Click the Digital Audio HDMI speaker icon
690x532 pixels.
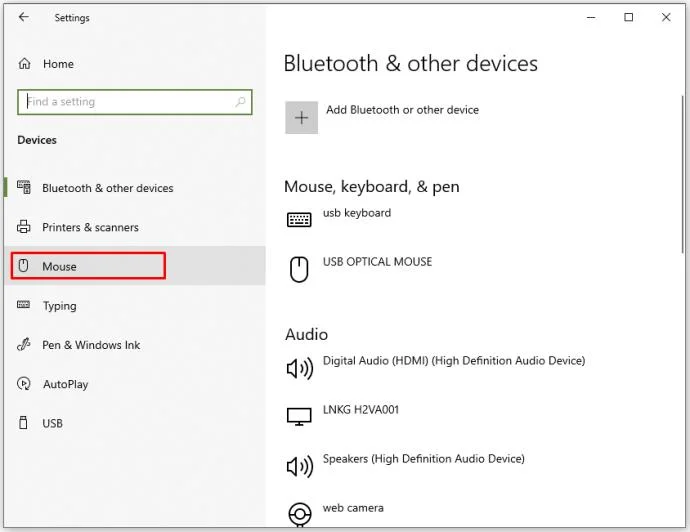(299, 368)
